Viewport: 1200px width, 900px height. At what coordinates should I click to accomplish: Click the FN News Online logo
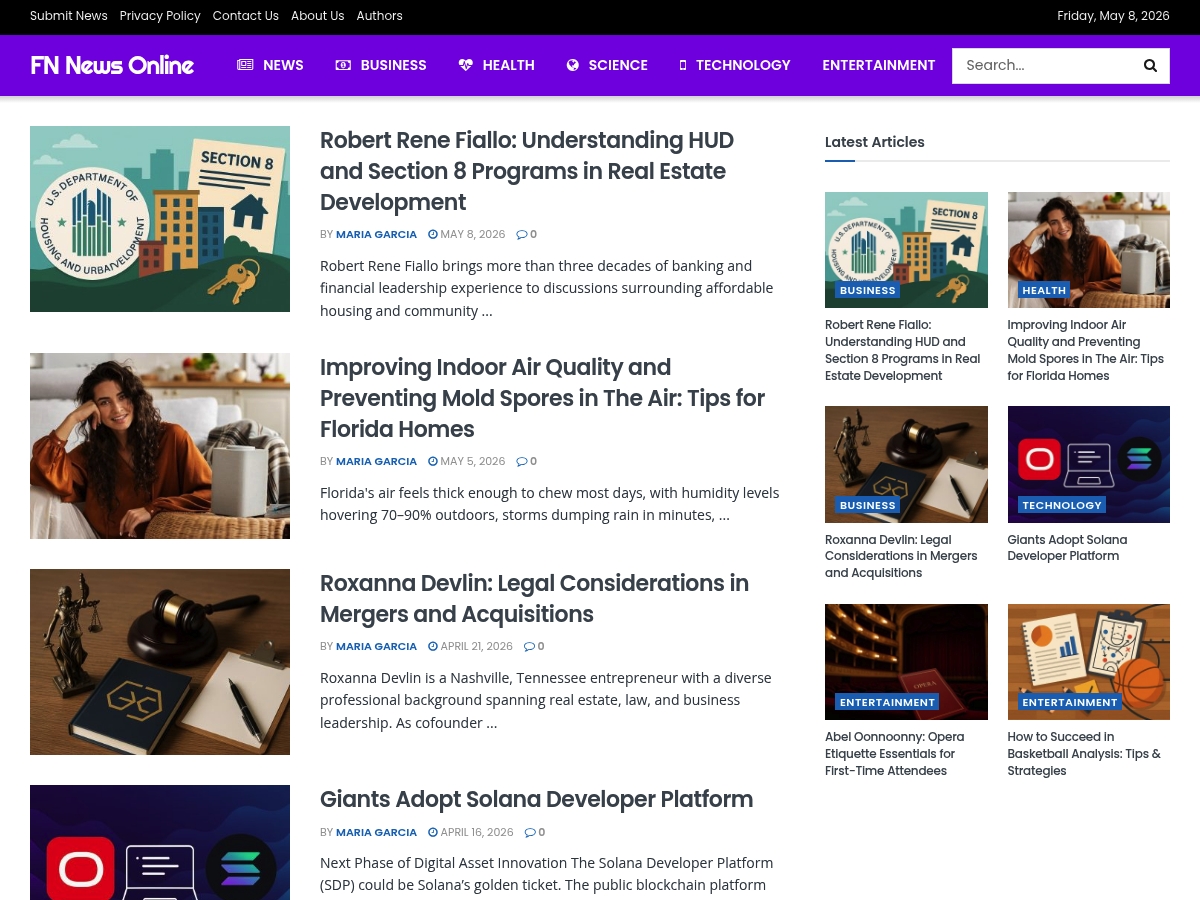pos(112,66)
